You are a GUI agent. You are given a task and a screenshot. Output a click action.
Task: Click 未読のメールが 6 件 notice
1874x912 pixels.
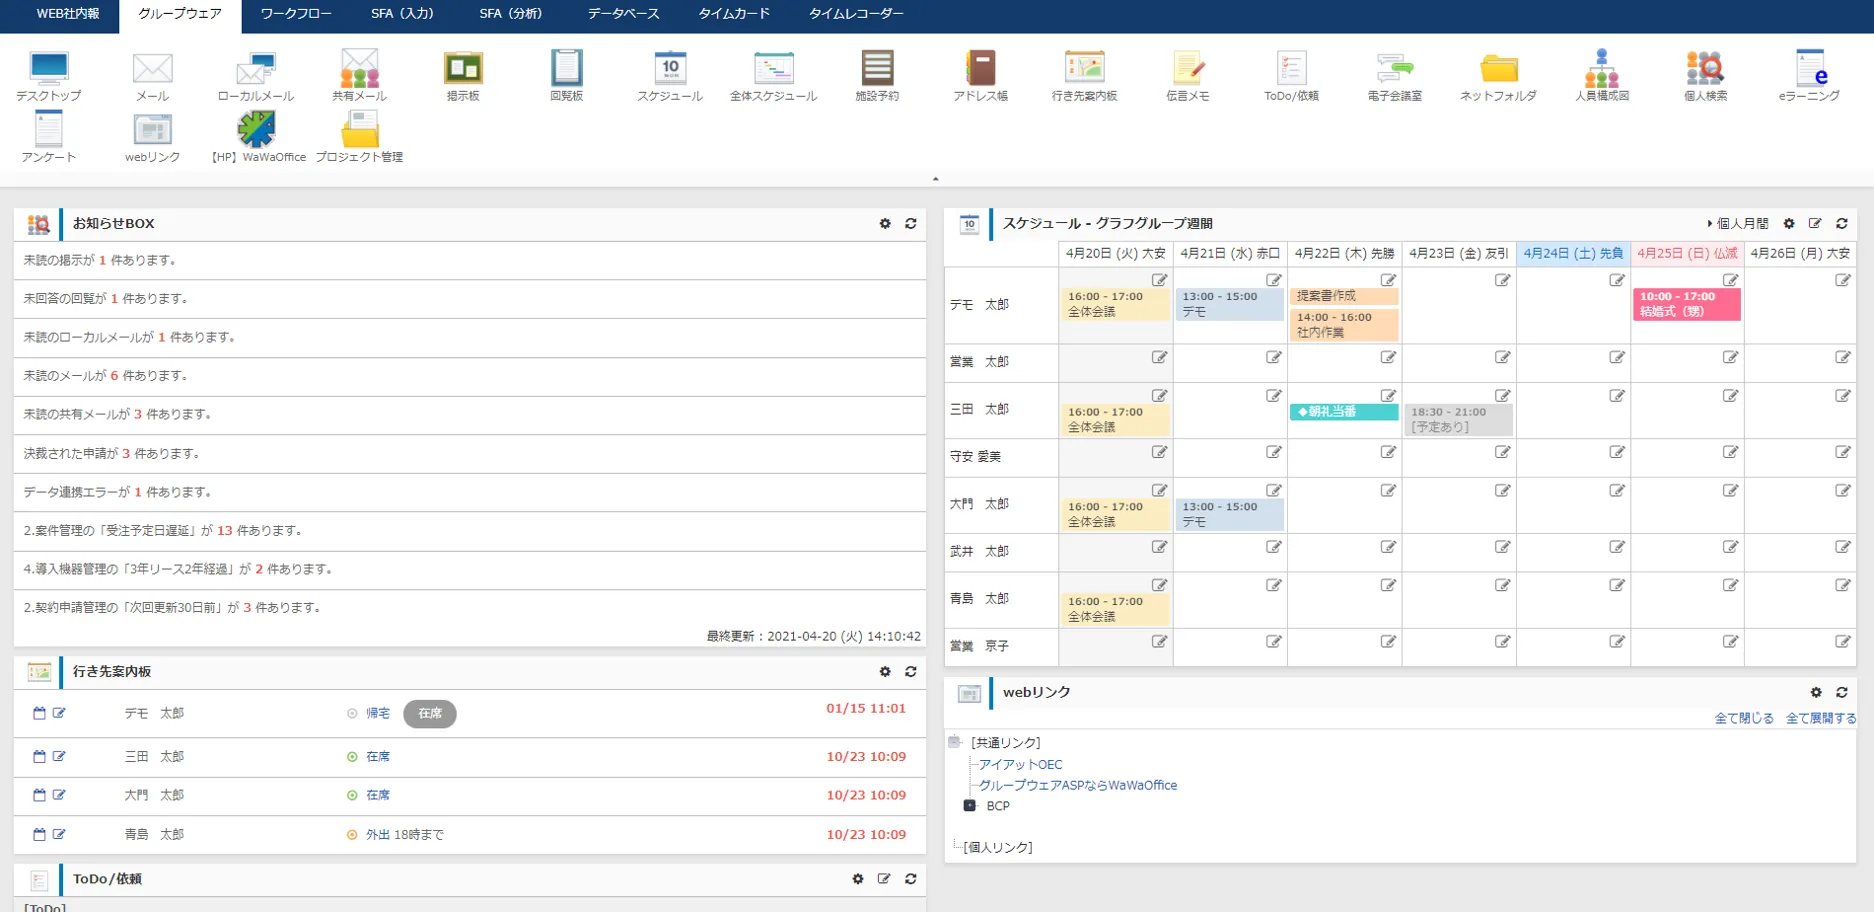(106, 376)
